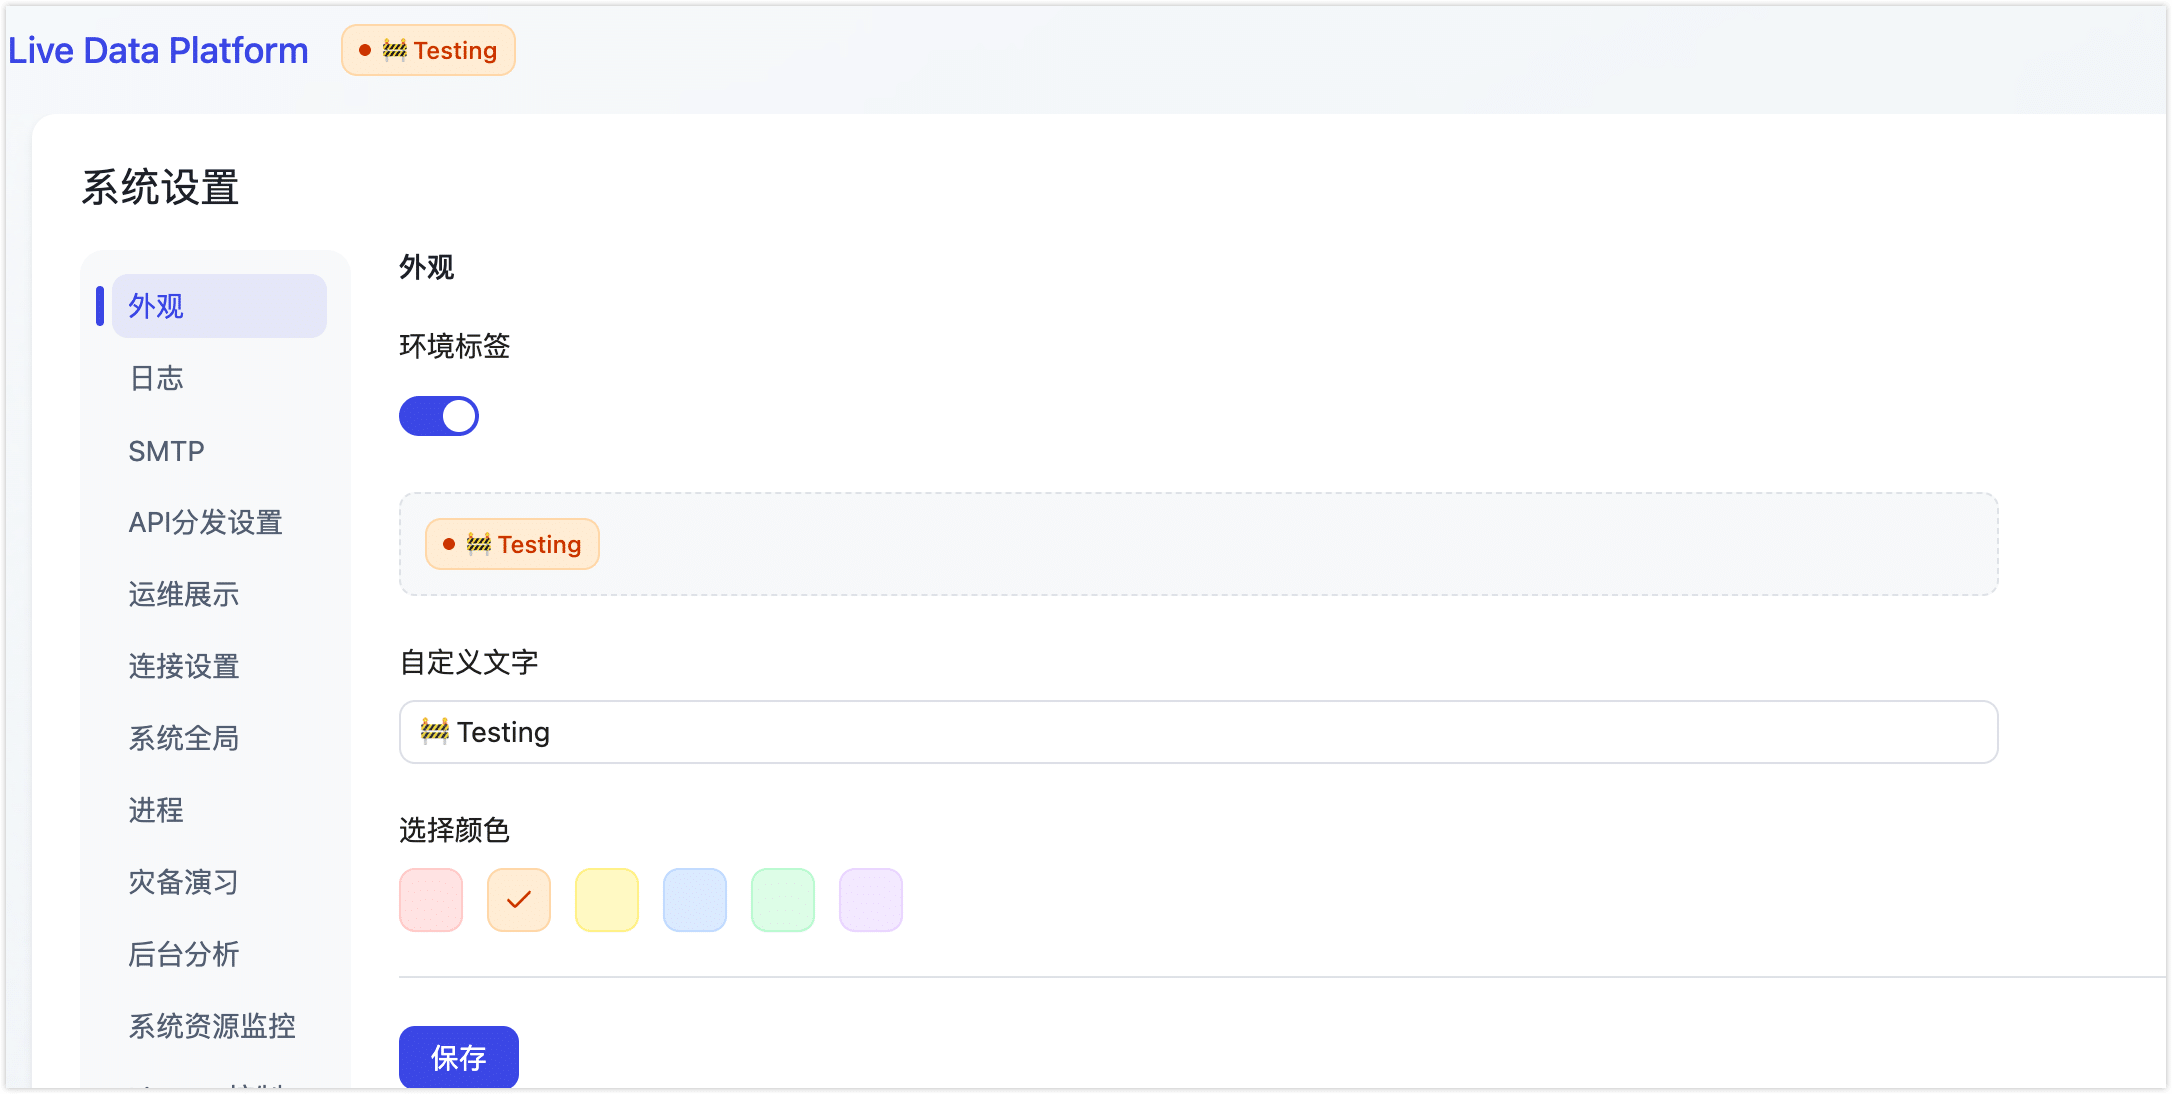Switch to 连接设置 section
This screenshot has height=1094, width=2172.
pyautogui.click(x=183, y=666)
